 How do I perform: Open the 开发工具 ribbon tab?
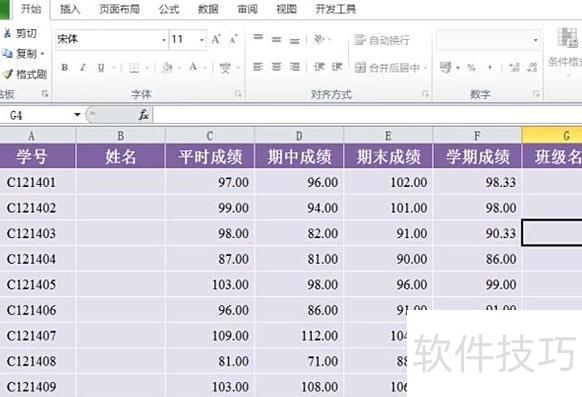tap(336, 9)
